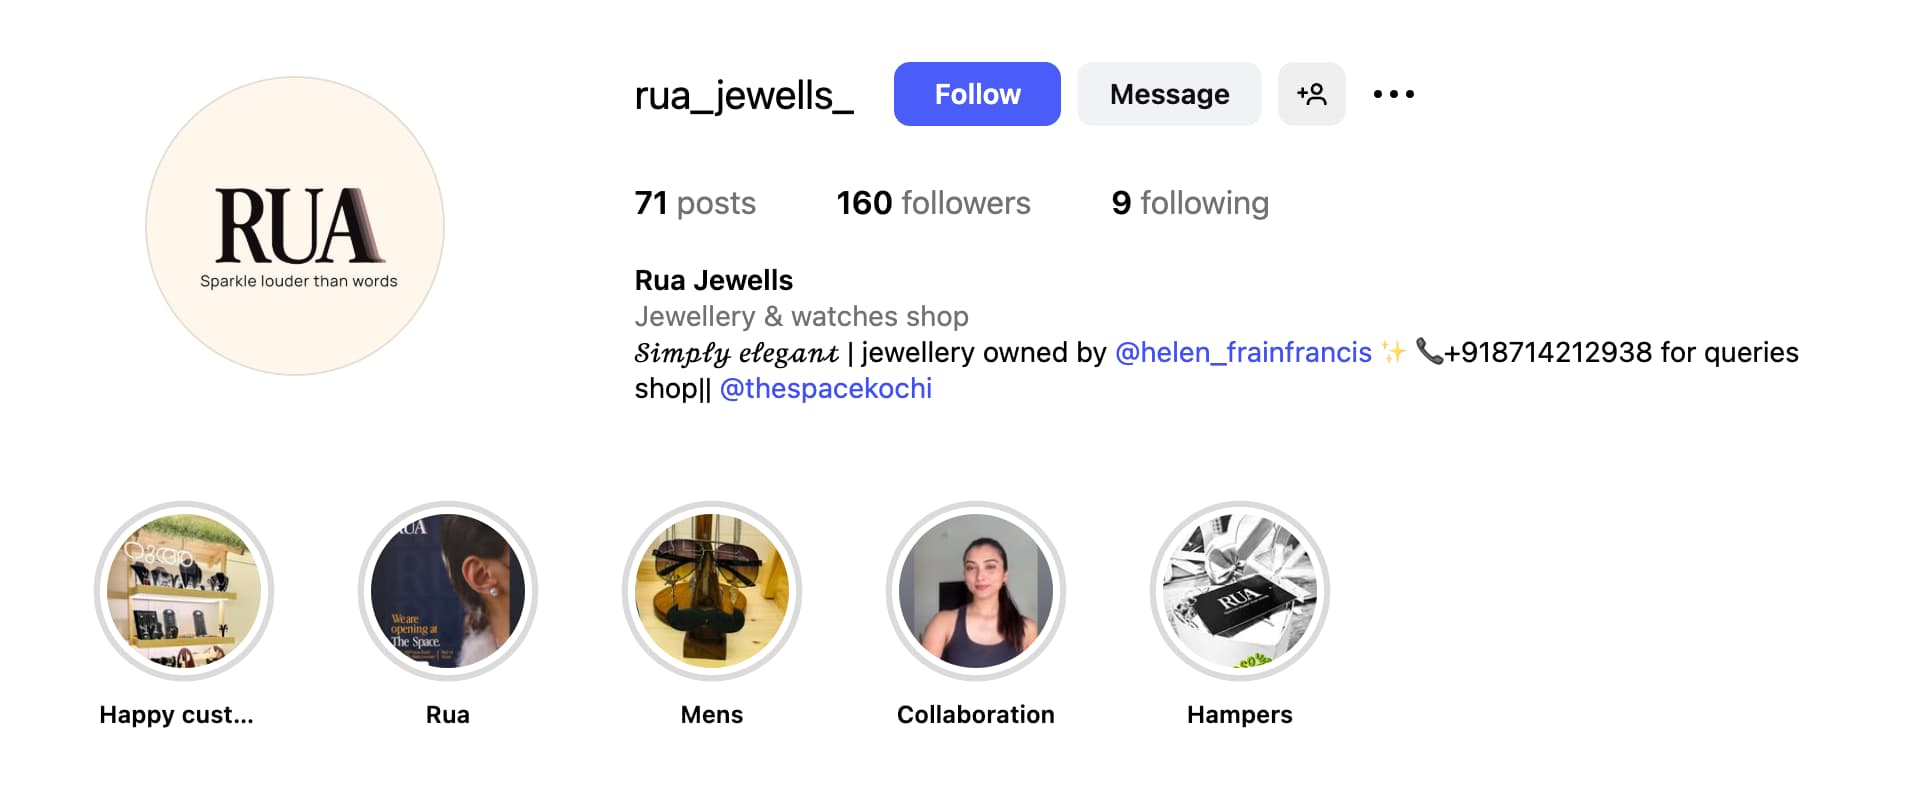View the 9 following list
Screen dimensions: 1912x786
(x=1190, y=203)
